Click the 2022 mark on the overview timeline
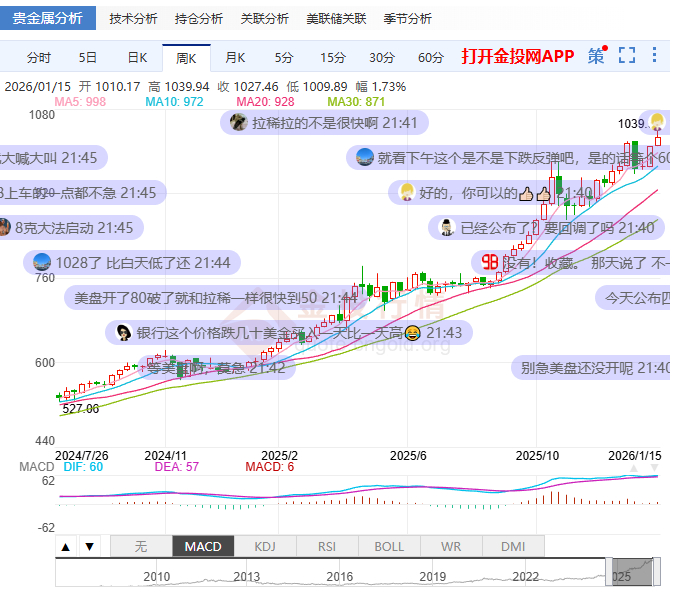The width and height of the screenshot is (684, 598). tap(526, 577)
